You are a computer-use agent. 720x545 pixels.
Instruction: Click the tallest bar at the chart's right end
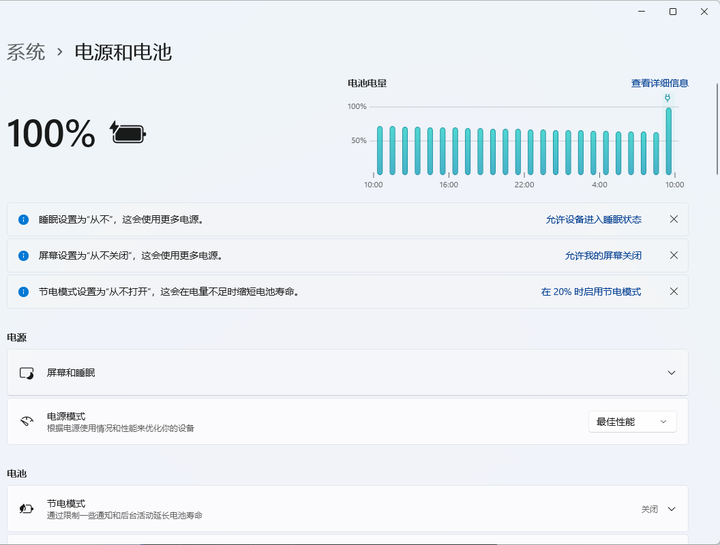click(669, 141)
